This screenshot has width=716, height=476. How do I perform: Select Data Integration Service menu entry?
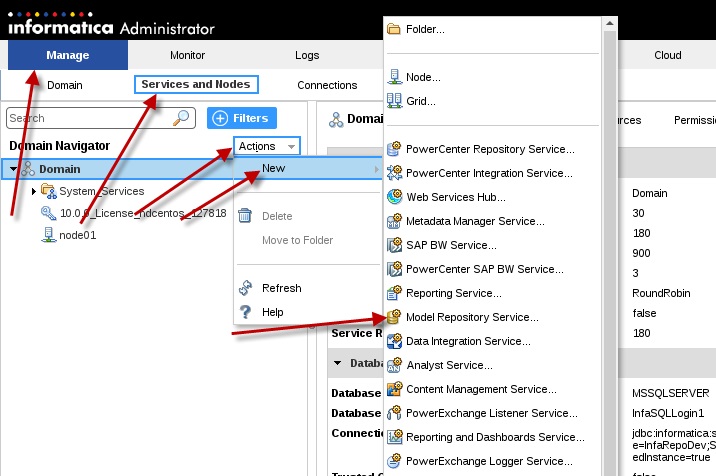coord(468,341)
